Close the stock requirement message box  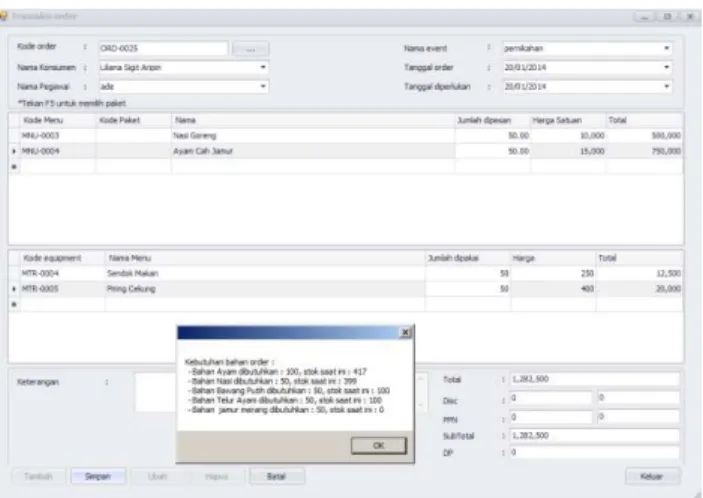point(405,332)
